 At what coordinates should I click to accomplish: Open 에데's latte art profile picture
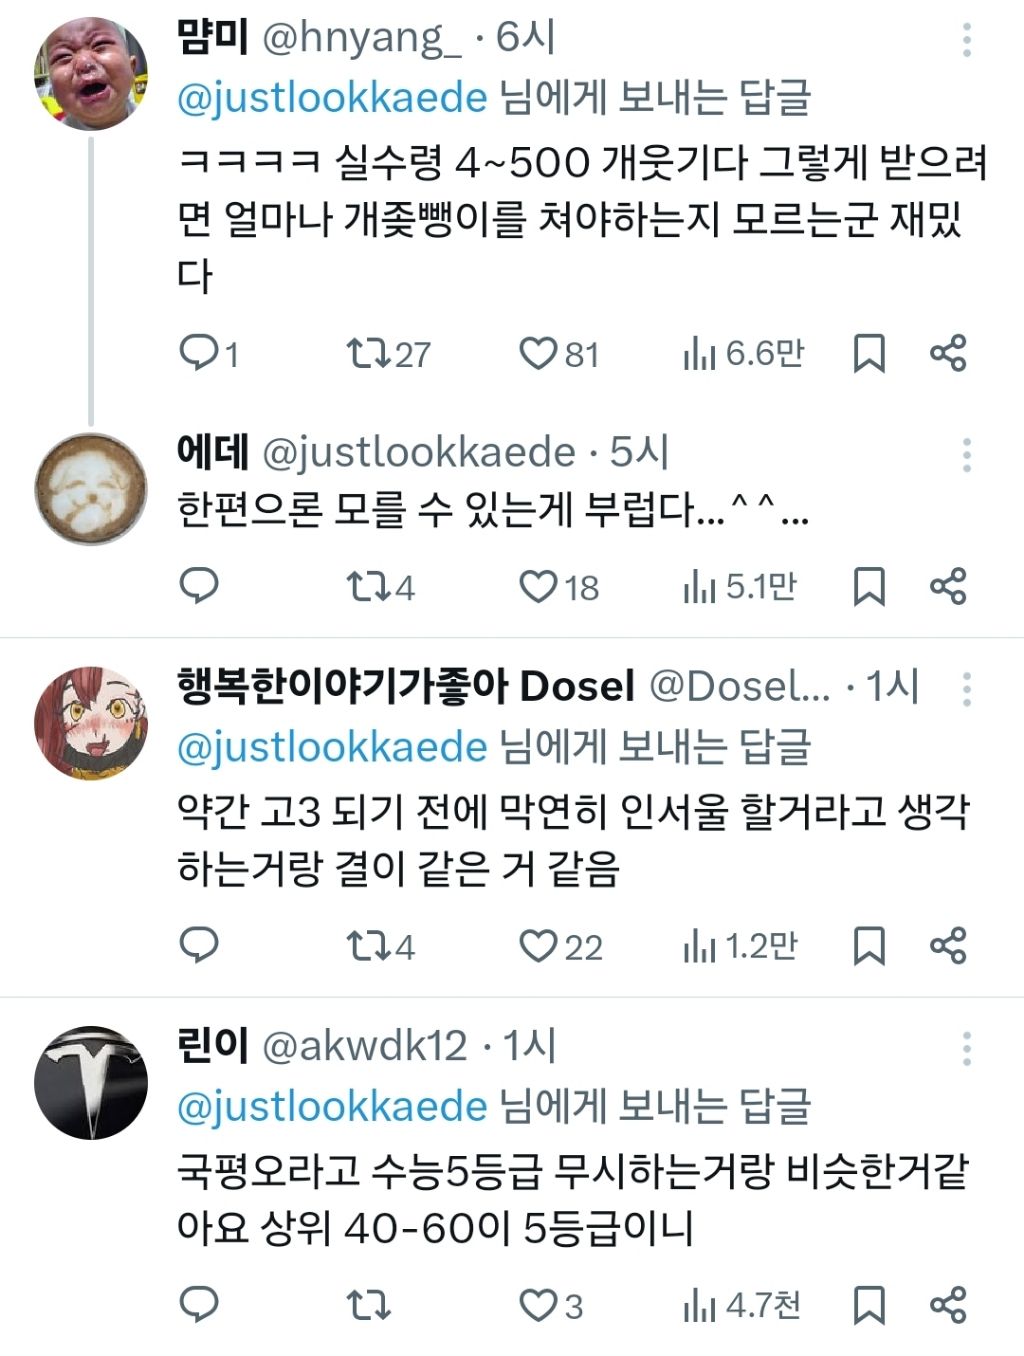[91, 490]
